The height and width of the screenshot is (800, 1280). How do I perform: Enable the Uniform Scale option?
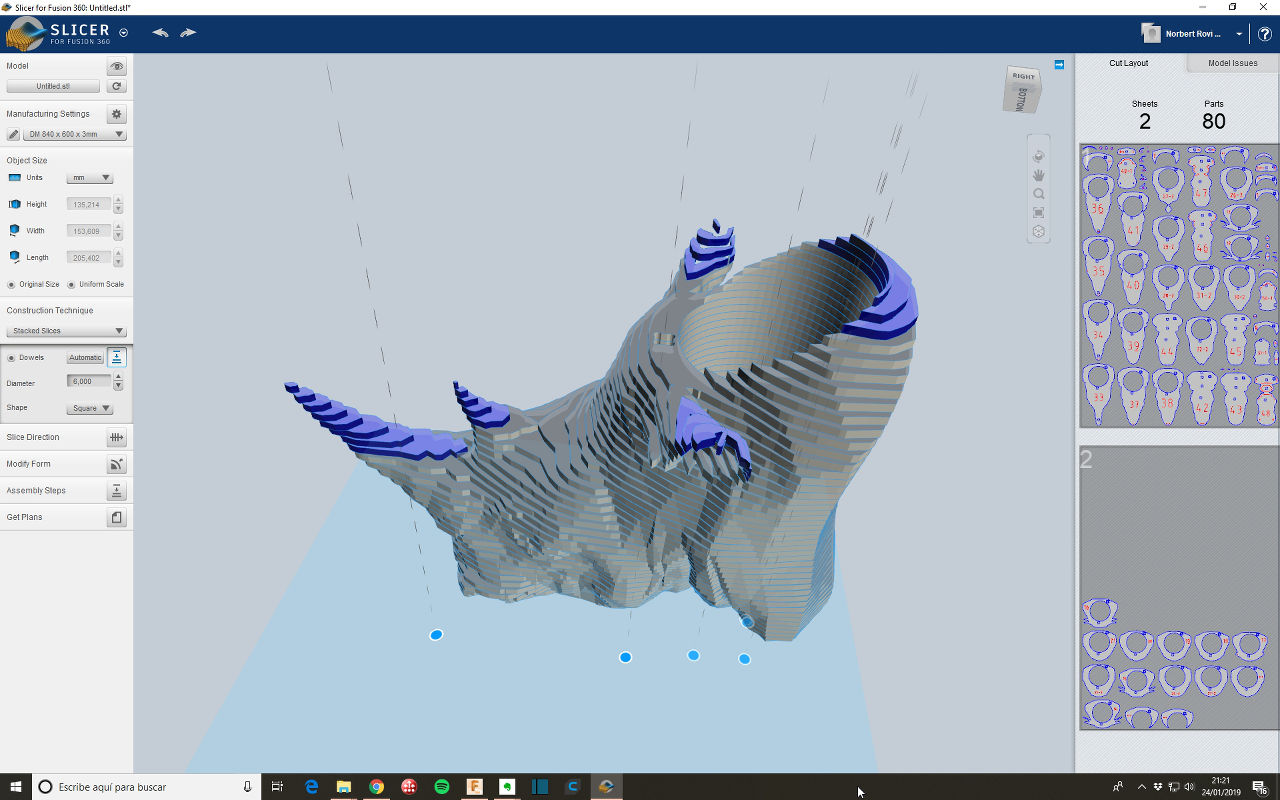click(x=72, y=284)
